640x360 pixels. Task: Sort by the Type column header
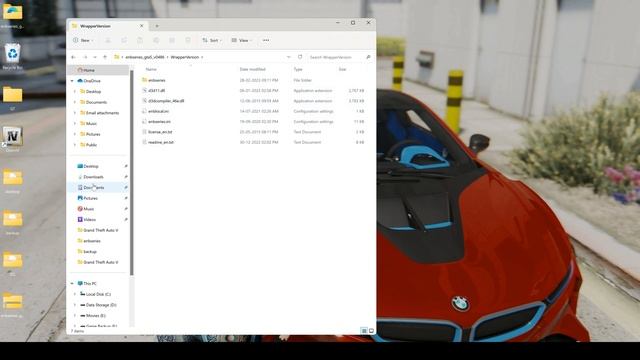click(298, 69)
